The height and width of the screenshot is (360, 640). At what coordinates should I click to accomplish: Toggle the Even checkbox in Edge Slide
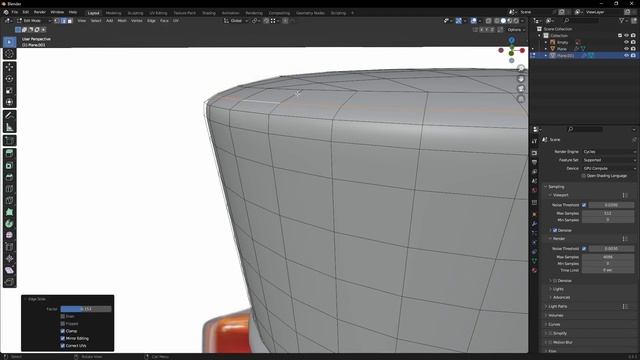click(x=62, y=316)
